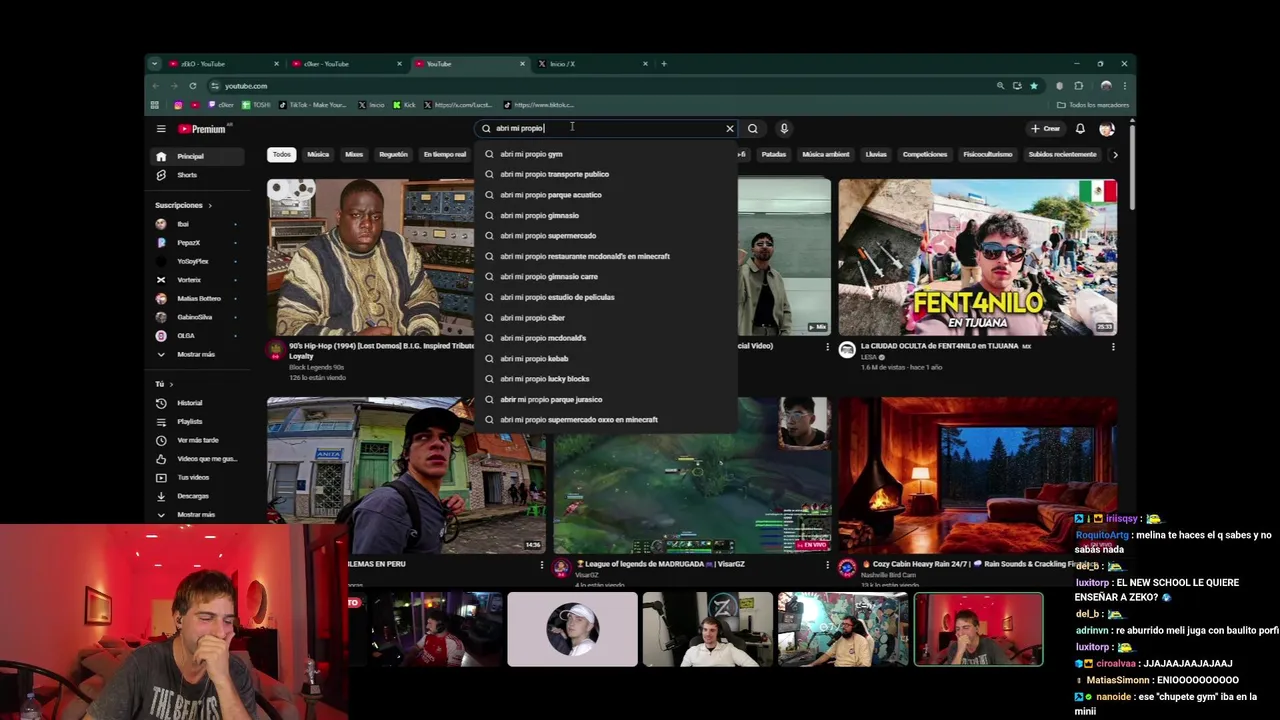1280x720 pixels.
Task: Choose suggestion 'abri mi propio kebab'
Action: (606, 358)
